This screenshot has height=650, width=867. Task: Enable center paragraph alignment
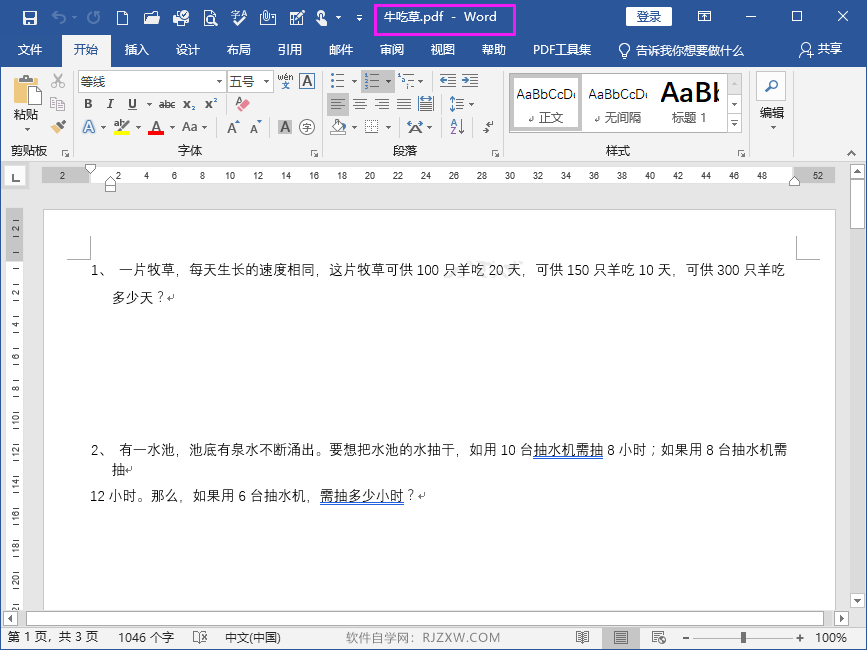[x=358, y=103]
